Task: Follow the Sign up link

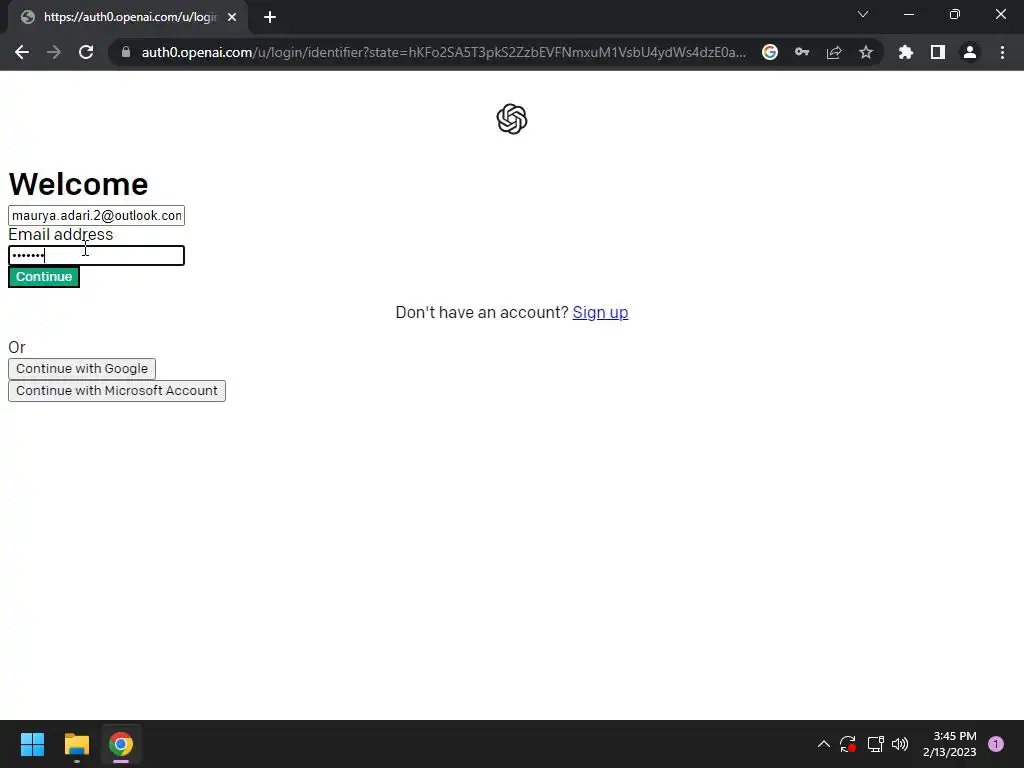Action: [600, 313]
